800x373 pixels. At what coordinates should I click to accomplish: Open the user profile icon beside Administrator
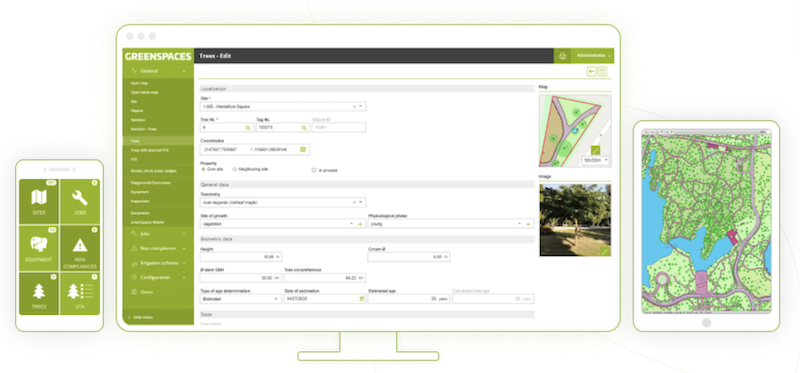point(562,55)
